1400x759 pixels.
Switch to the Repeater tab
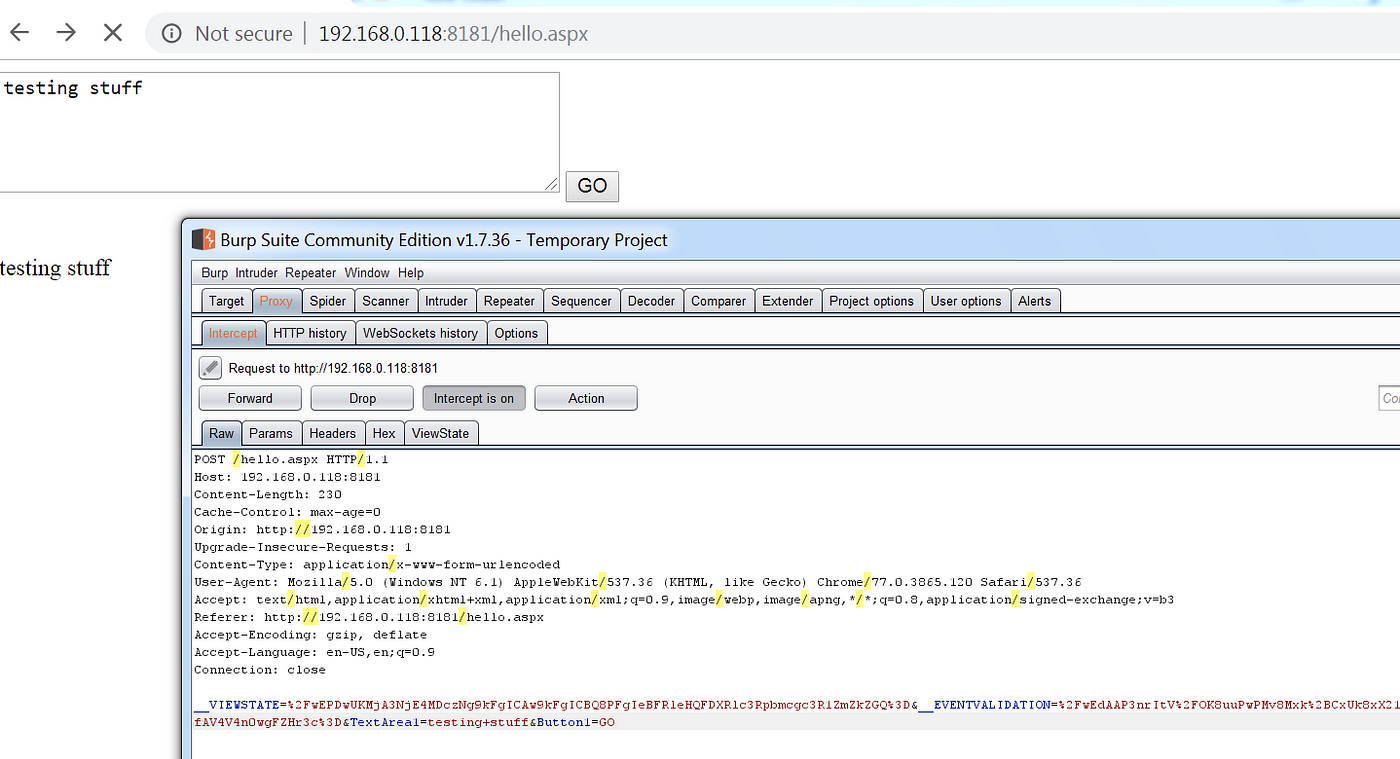tap(509, 301)
